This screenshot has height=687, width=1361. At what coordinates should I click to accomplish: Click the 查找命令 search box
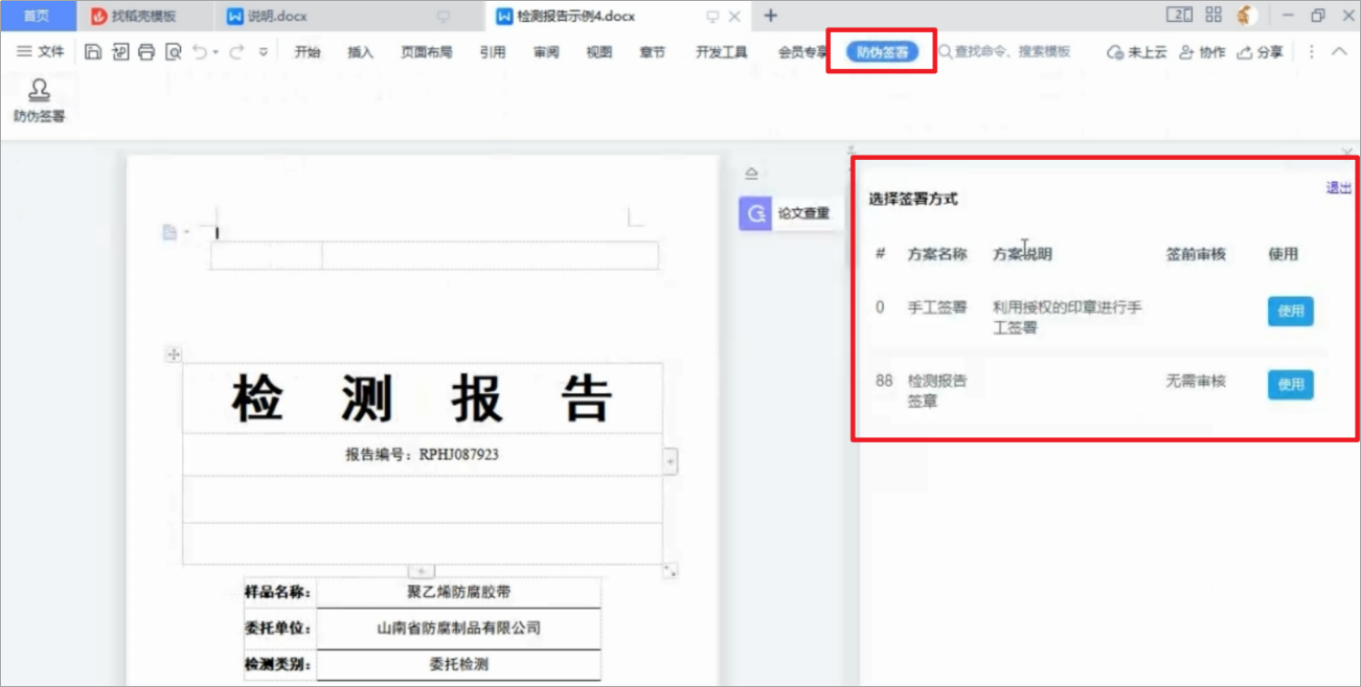coord(1010,52)
